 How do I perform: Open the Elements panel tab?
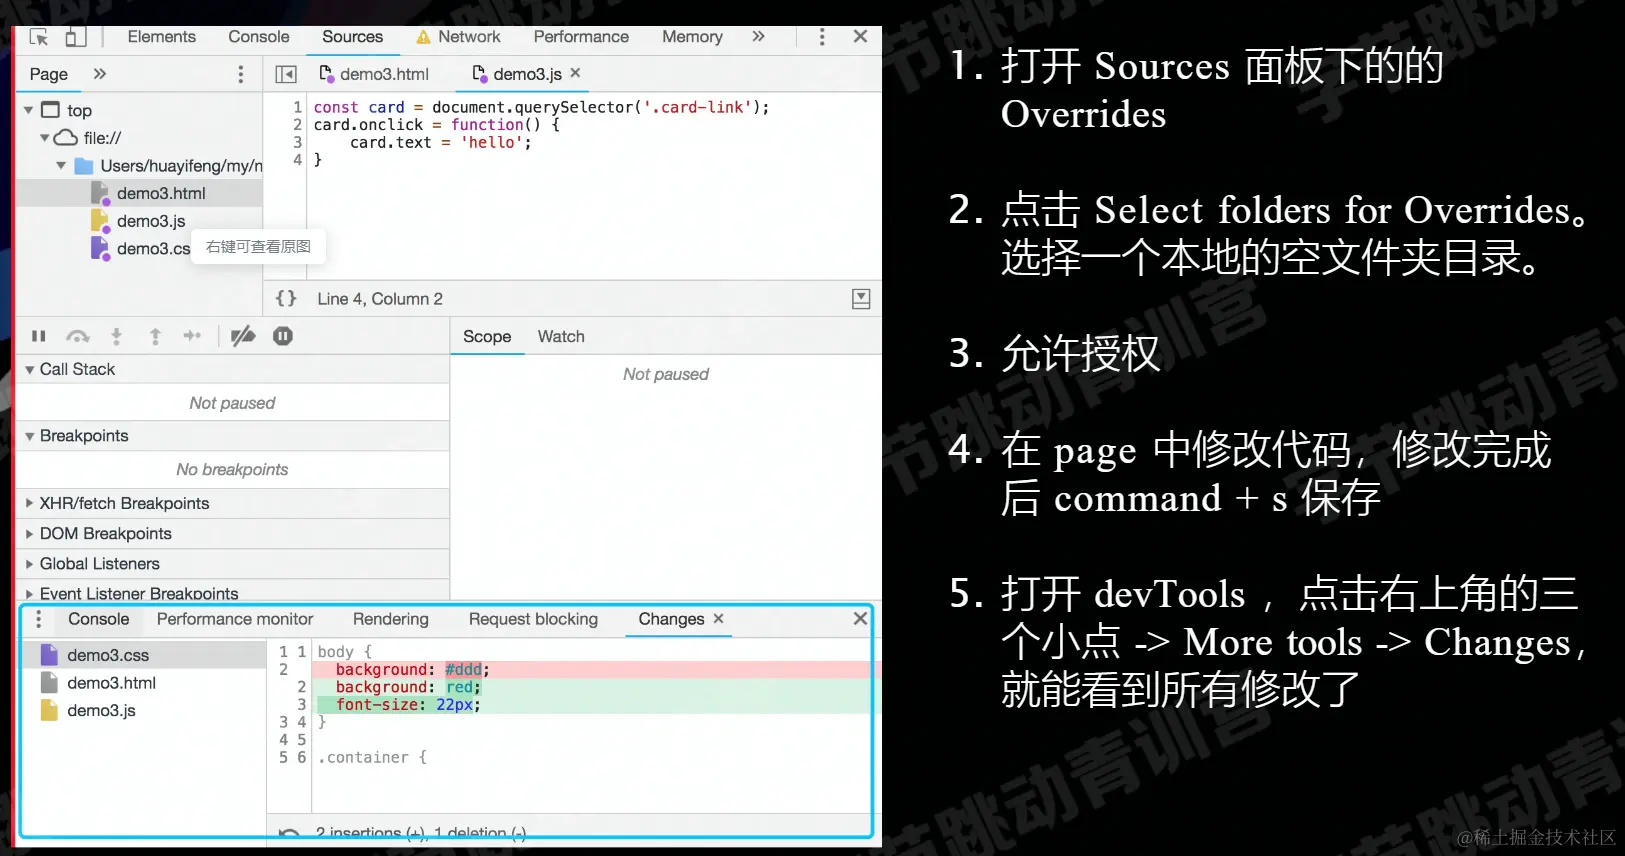[161, 37]
